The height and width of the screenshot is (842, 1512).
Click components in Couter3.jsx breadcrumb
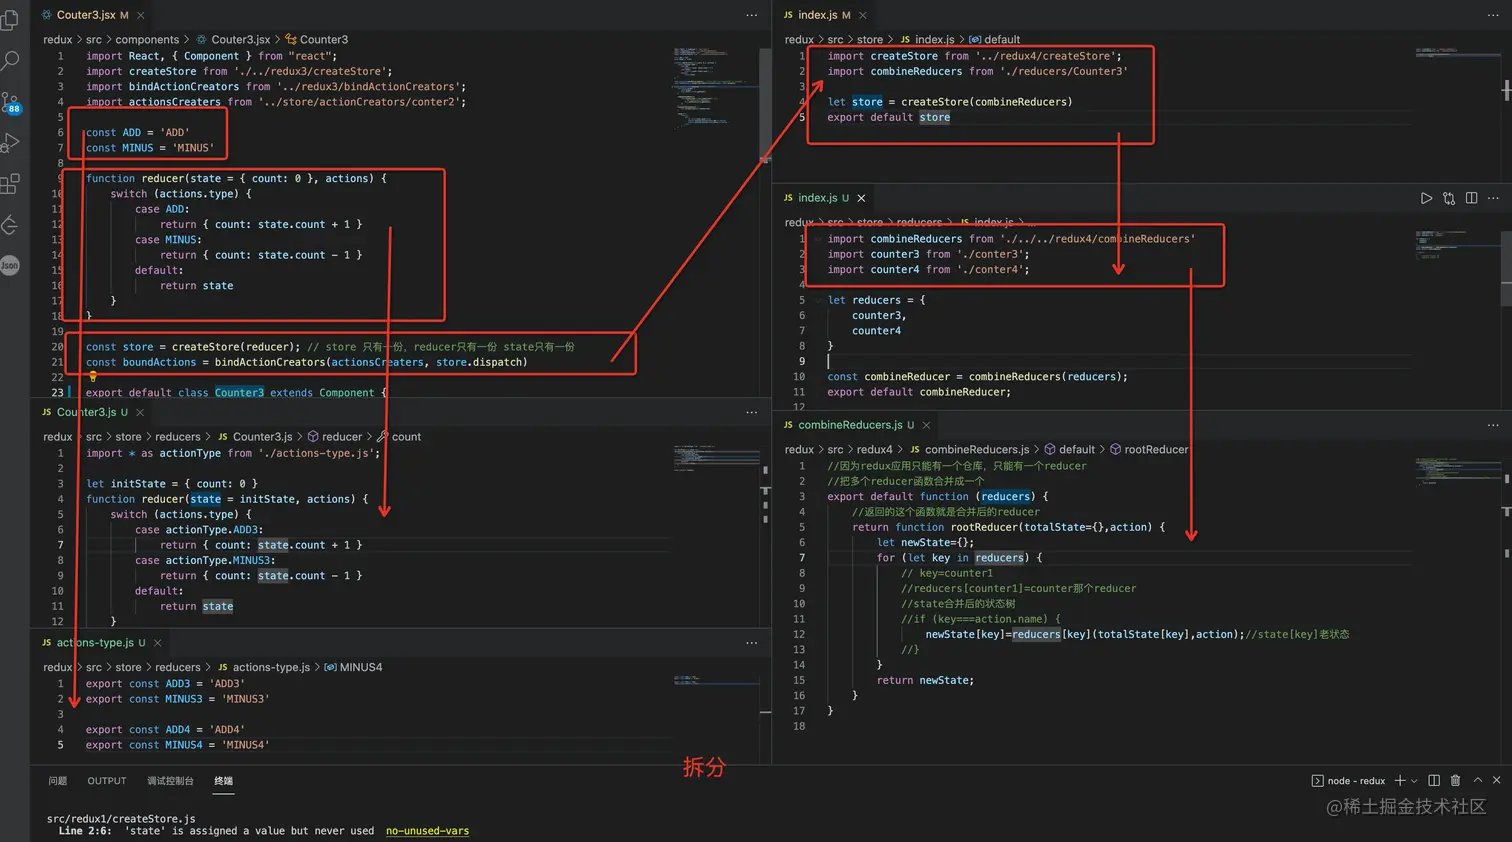pyautogui.click(x=147, y=40)
